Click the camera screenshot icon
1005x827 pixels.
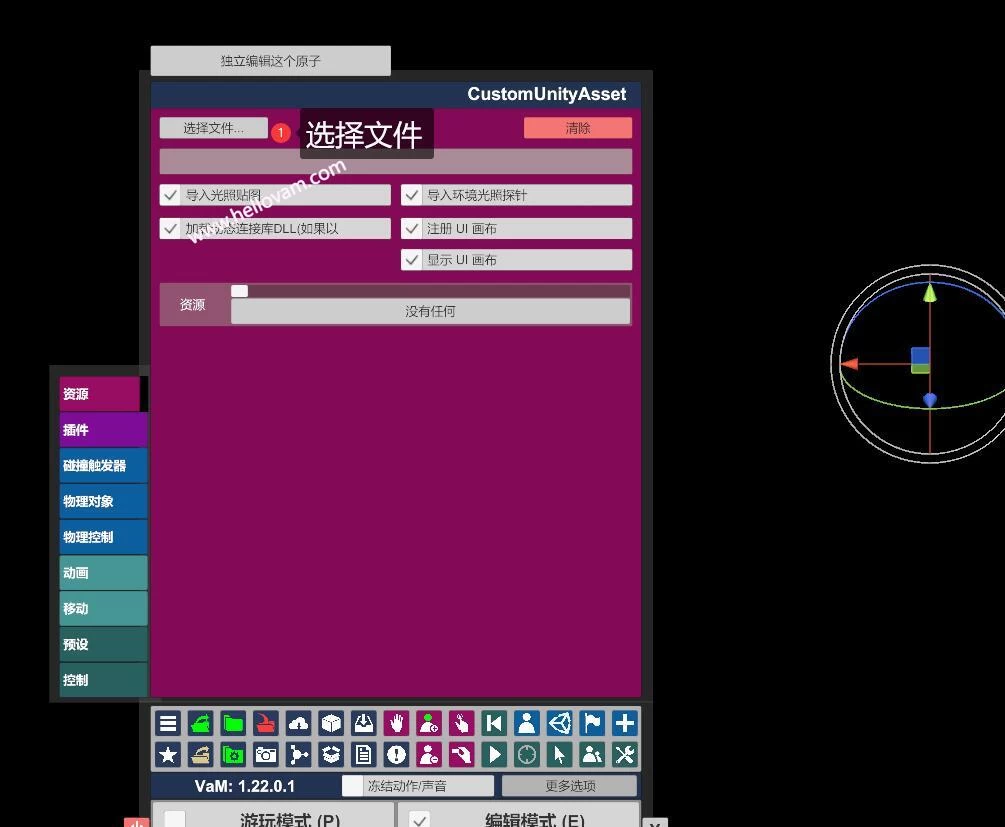tap(266, 754)
